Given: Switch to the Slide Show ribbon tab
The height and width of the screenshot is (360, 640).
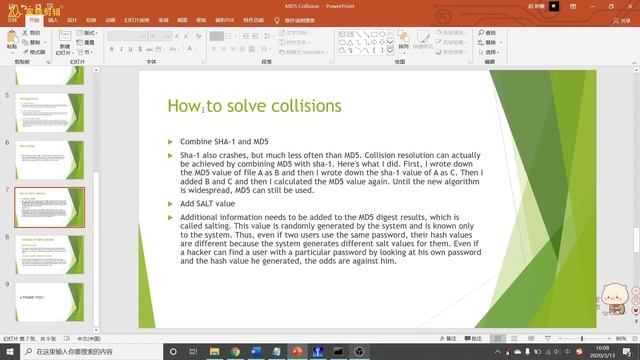Looking at the screenshot, I should (x=137, y=20).
